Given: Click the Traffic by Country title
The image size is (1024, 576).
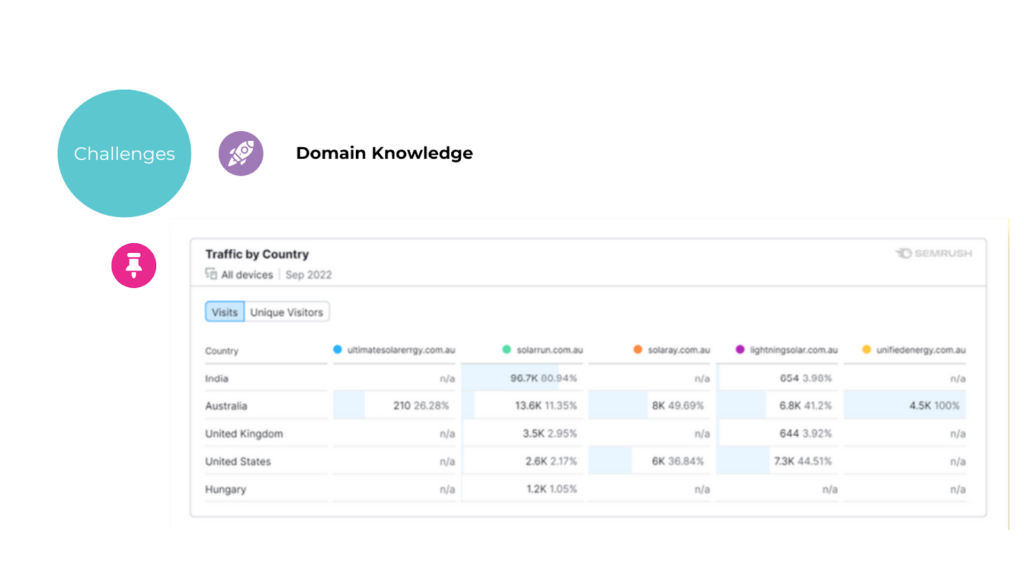Looking at the screenshot, I should tap(257, 254).
